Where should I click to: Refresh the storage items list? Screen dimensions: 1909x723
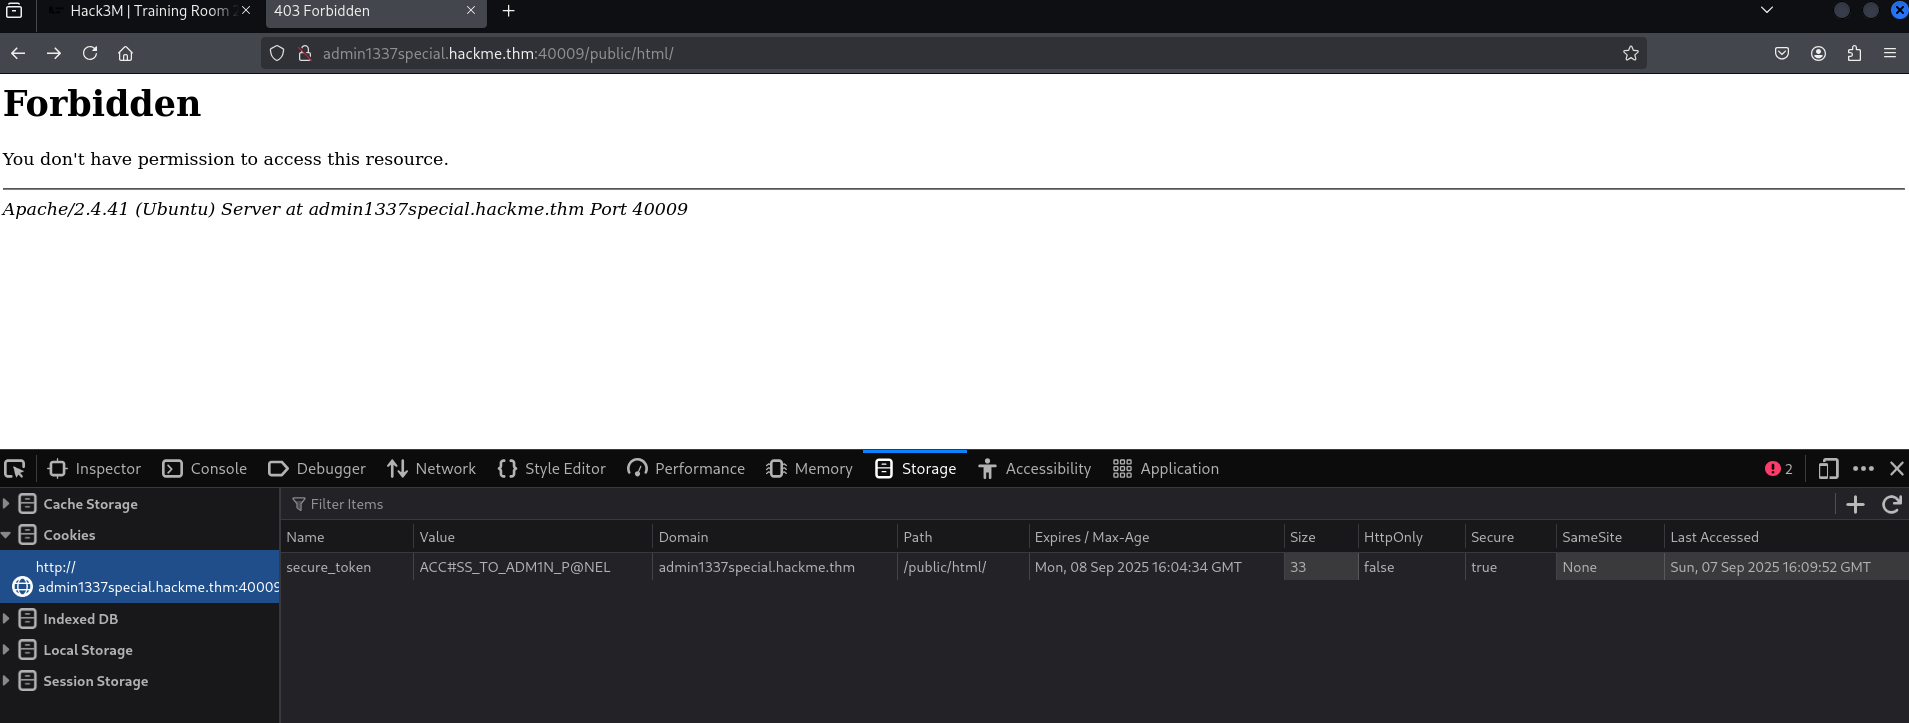(1891, 504)
